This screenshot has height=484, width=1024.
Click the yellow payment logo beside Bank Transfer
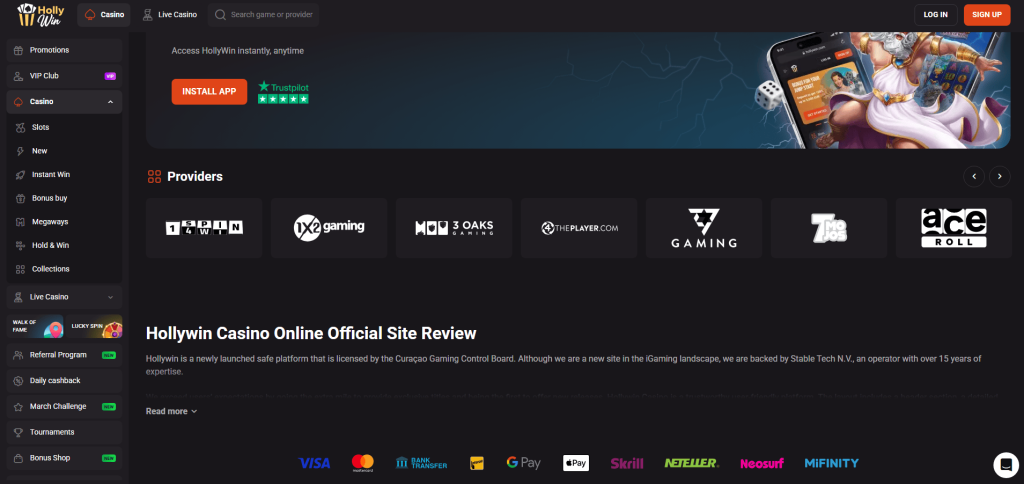(477, 463)
